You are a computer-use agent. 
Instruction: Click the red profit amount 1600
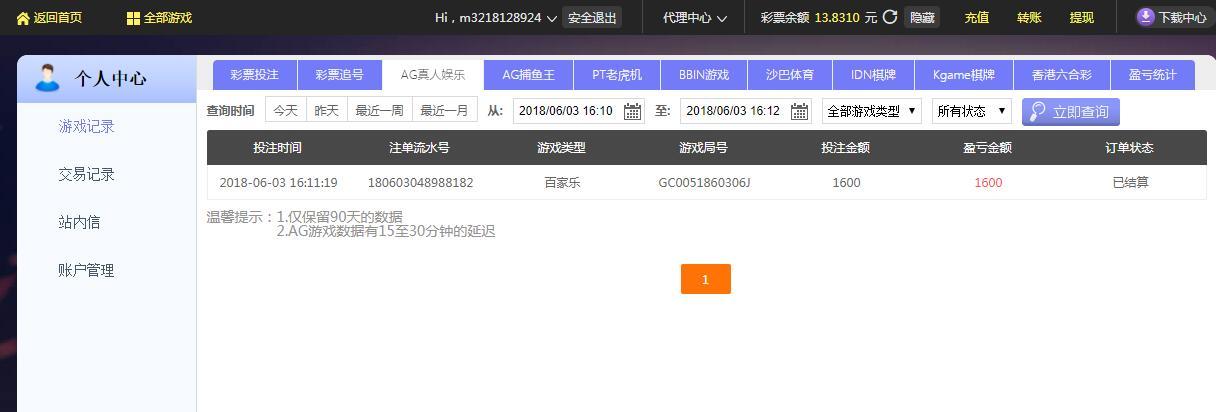988,183
